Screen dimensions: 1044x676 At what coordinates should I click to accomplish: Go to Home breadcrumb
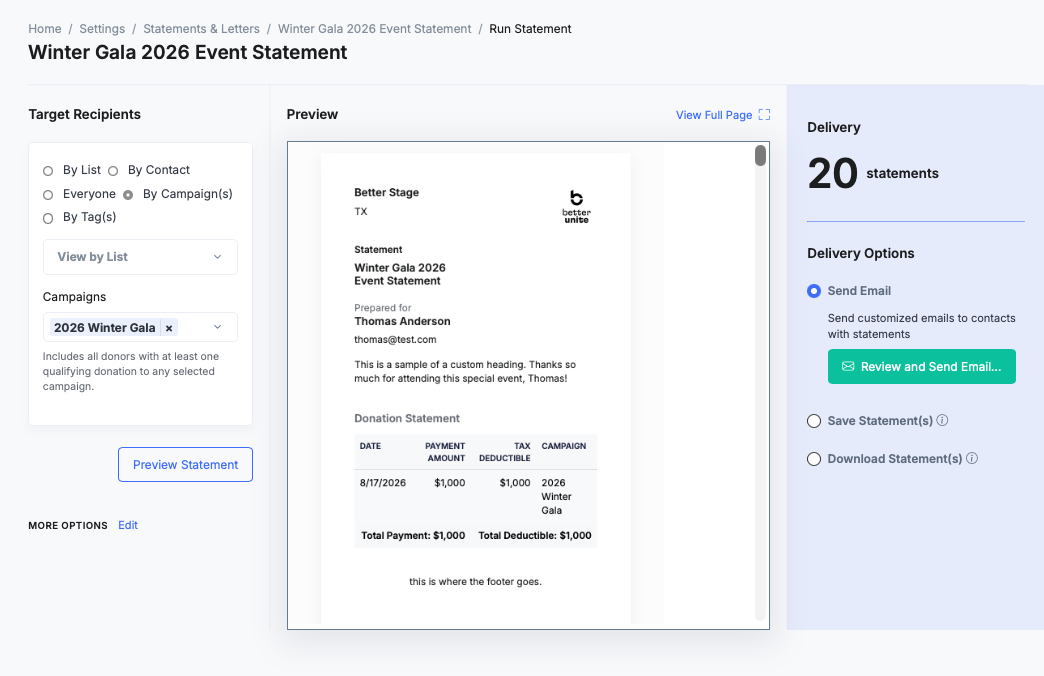point(45,29)
